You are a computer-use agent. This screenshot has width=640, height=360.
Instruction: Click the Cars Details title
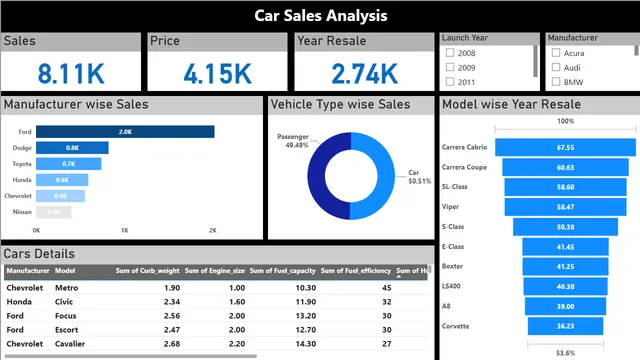[x=39, y=254]
